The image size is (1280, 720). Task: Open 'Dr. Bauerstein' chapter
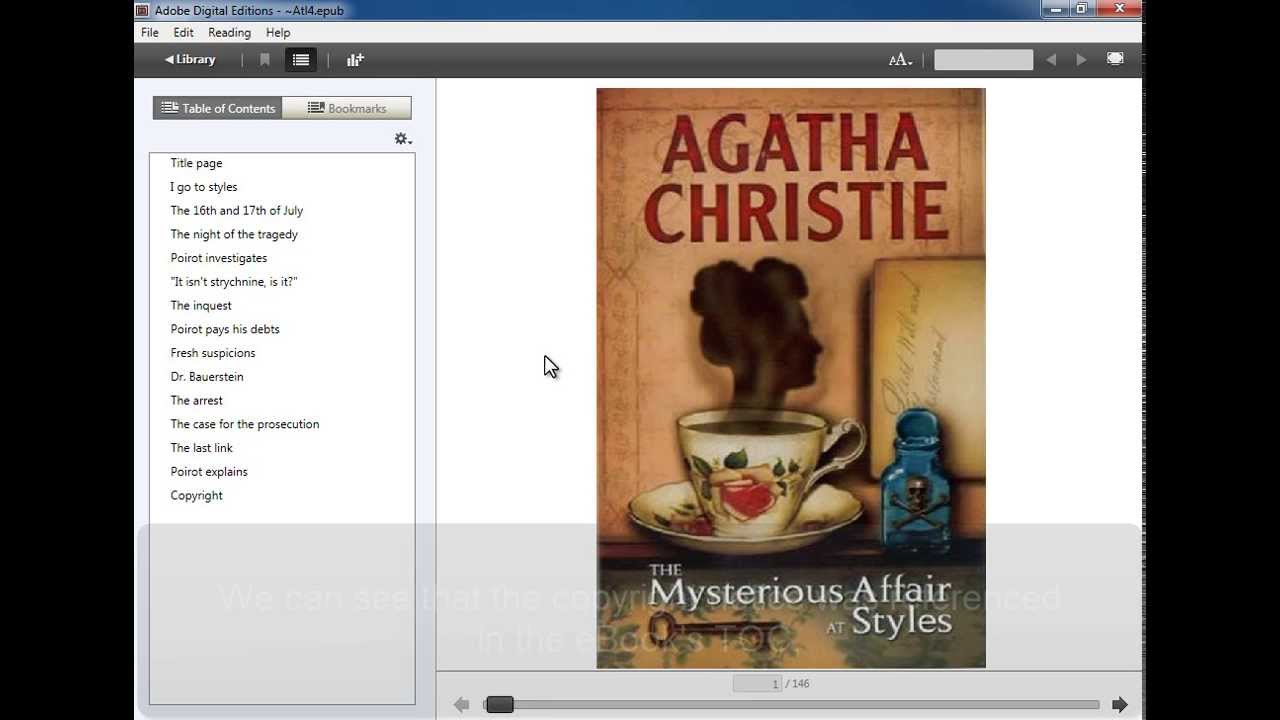[x=207, y=377]
